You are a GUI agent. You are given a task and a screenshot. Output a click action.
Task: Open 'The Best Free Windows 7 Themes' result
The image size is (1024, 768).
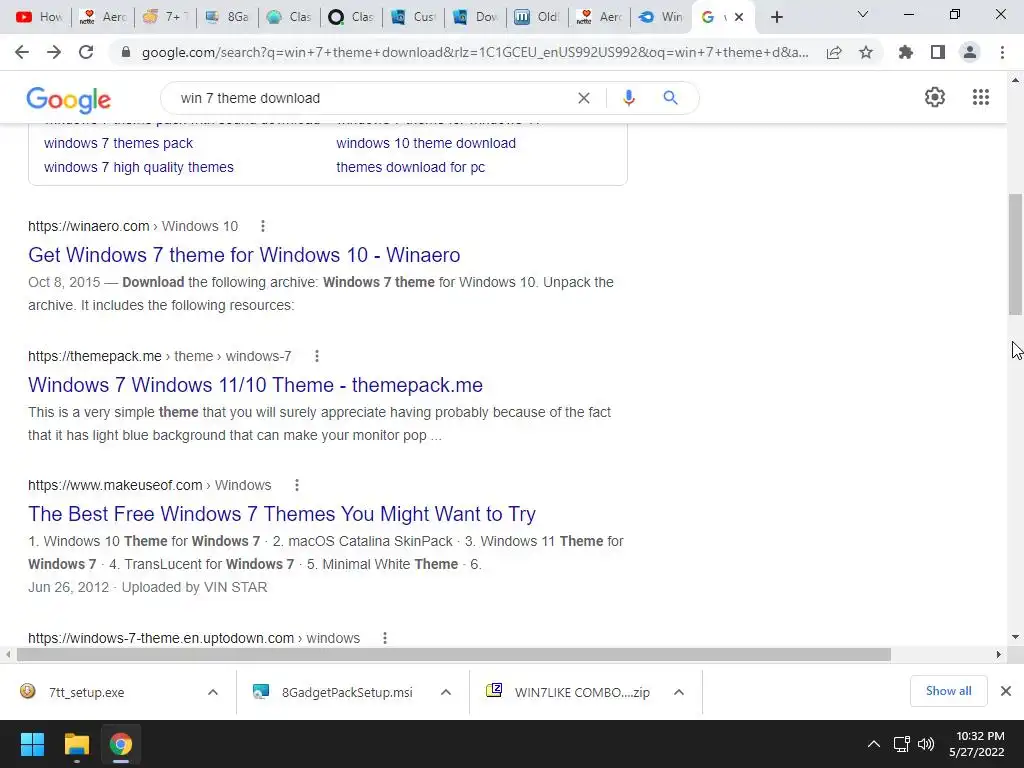[282, 514]
